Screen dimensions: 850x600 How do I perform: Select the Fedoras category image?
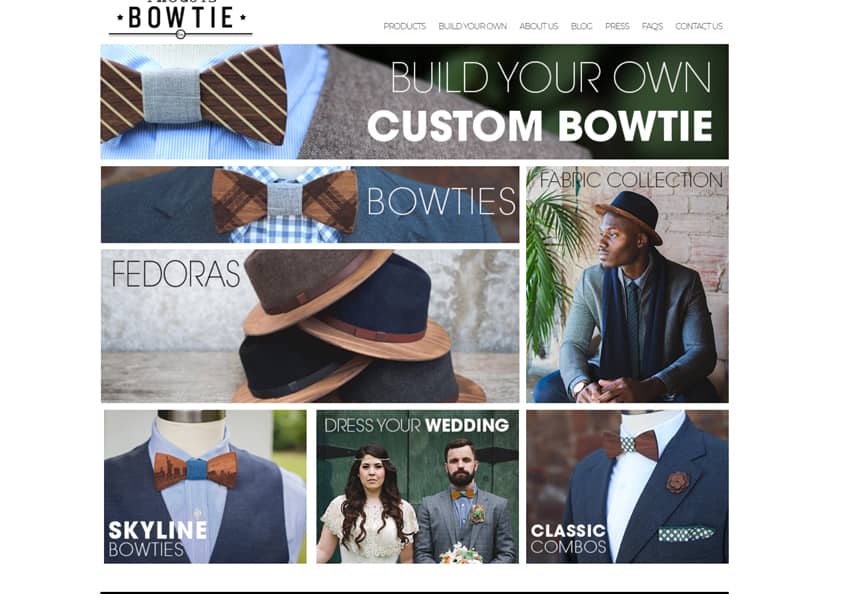pos(310,326)
